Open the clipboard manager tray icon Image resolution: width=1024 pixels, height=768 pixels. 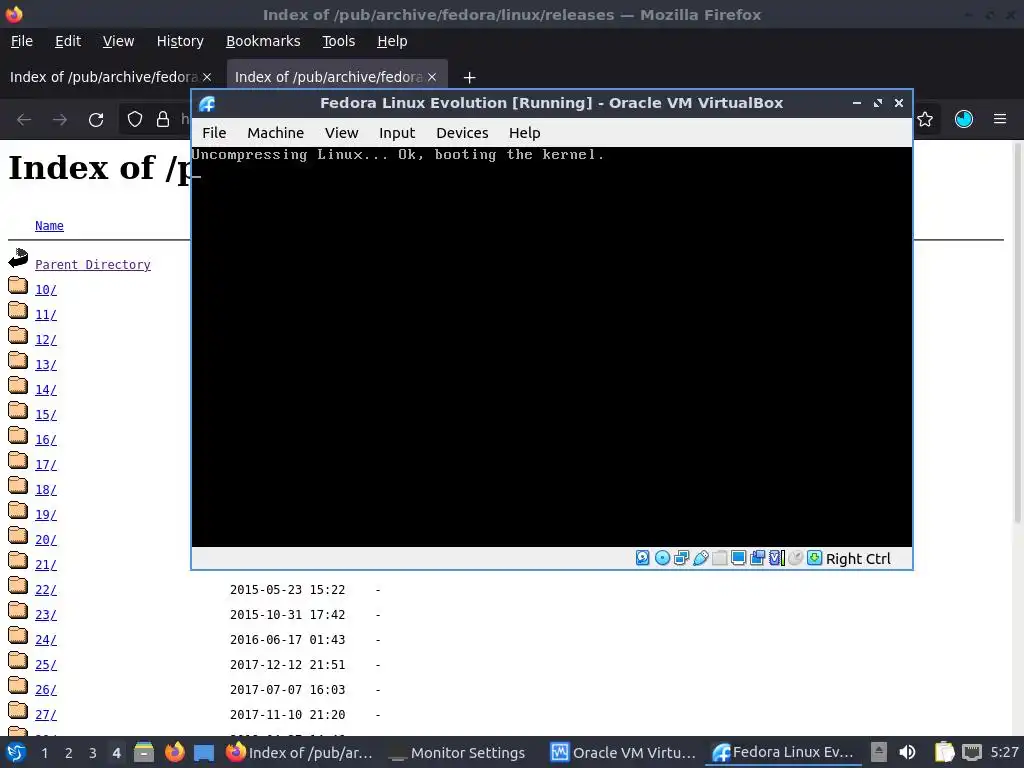click(944, 752)
